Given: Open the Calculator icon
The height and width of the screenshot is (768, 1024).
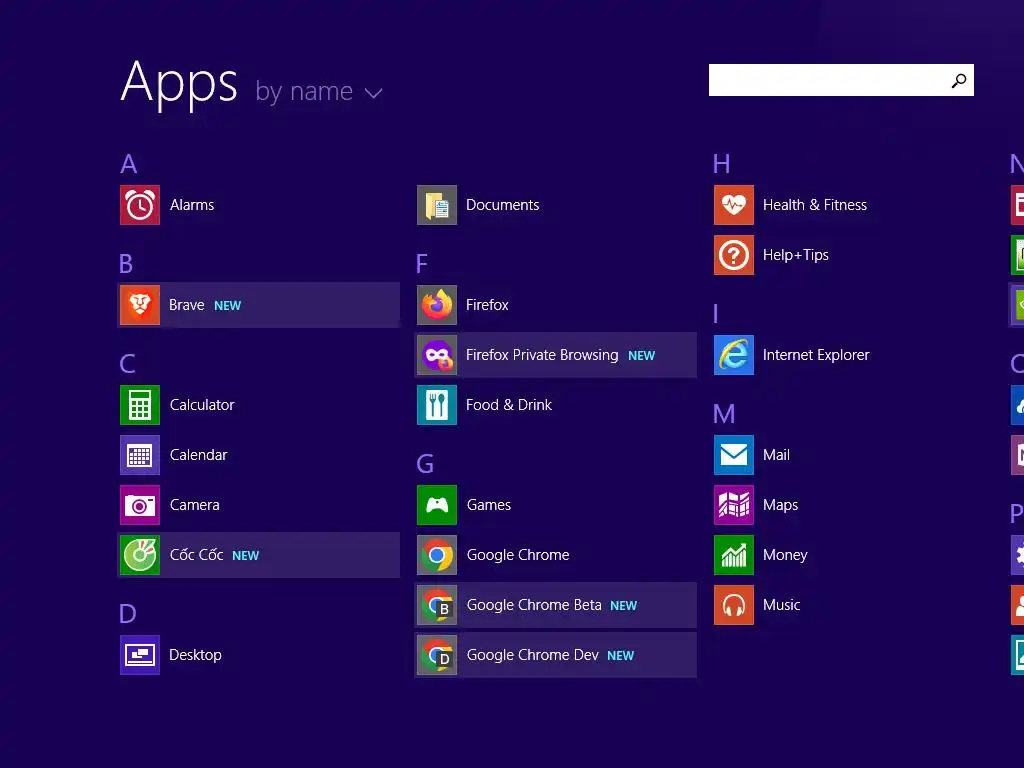Looking at the screenshot, I should coord(140,405).
